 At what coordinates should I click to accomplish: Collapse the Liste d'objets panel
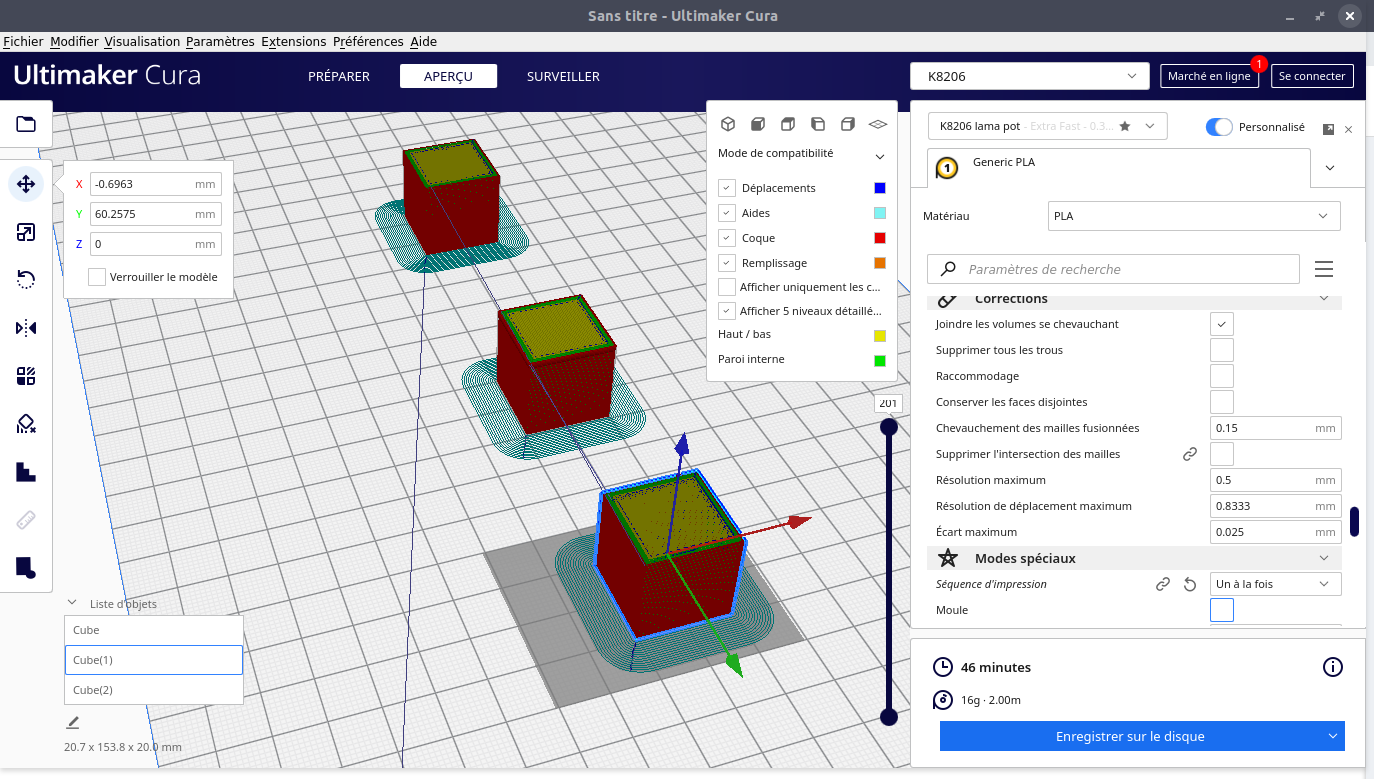[x=72, y=603]
